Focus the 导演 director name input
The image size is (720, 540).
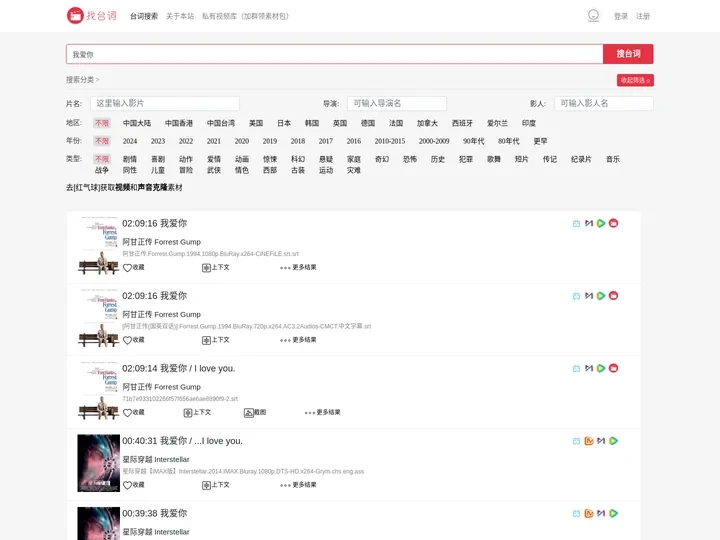click(397, 103)
